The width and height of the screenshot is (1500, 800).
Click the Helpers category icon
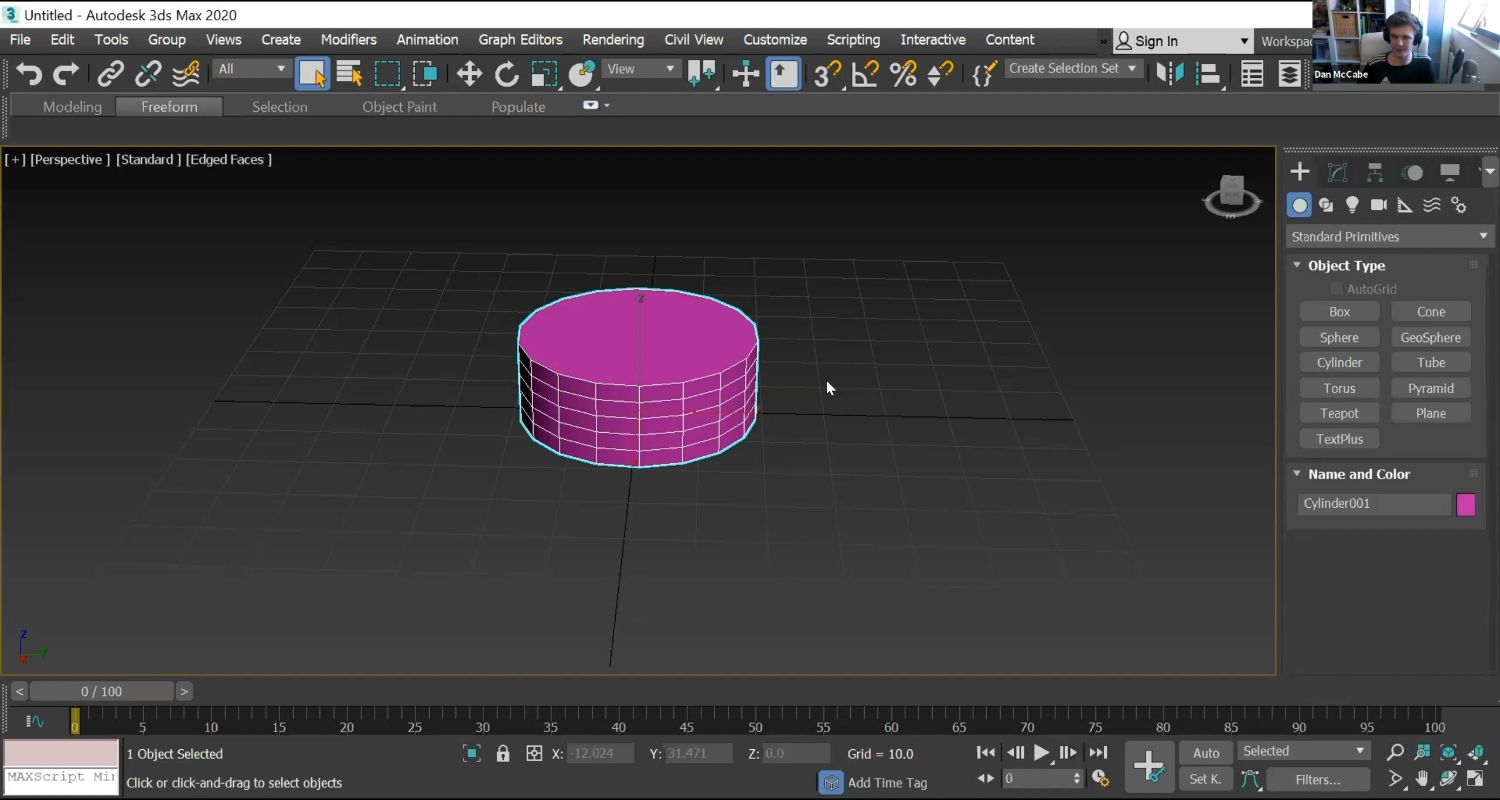1404,205
